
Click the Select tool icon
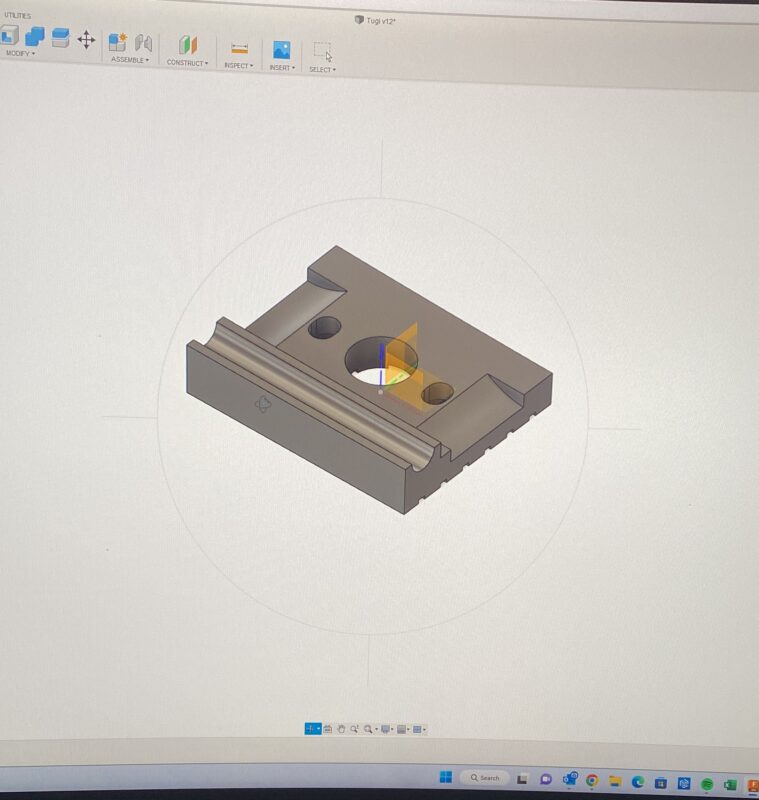pos(322,52)
